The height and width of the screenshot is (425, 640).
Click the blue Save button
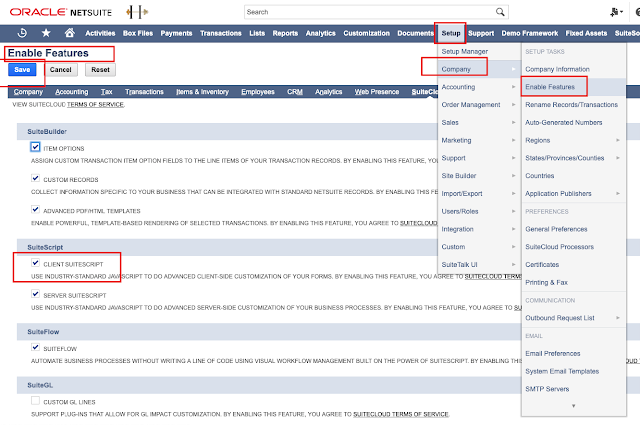pos(22,69)
